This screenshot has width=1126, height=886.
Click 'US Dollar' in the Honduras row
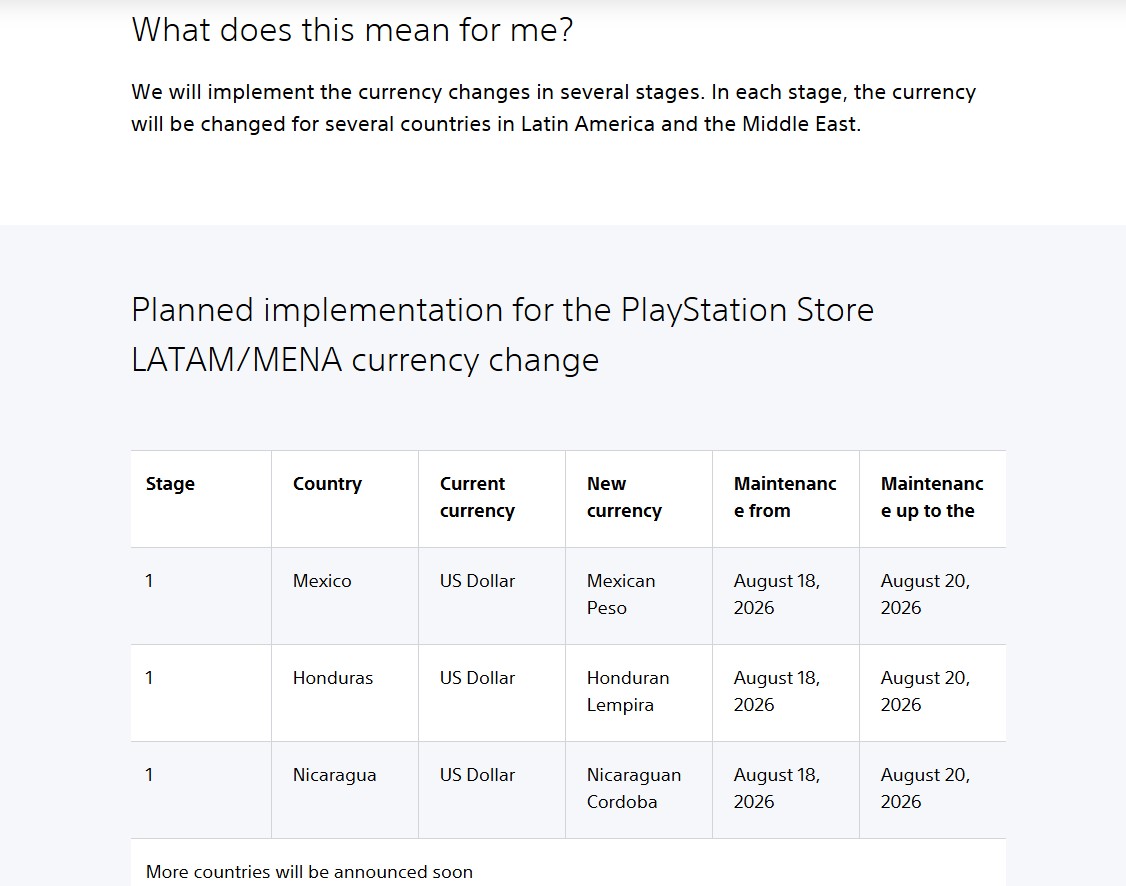click(x=478, y=678)
